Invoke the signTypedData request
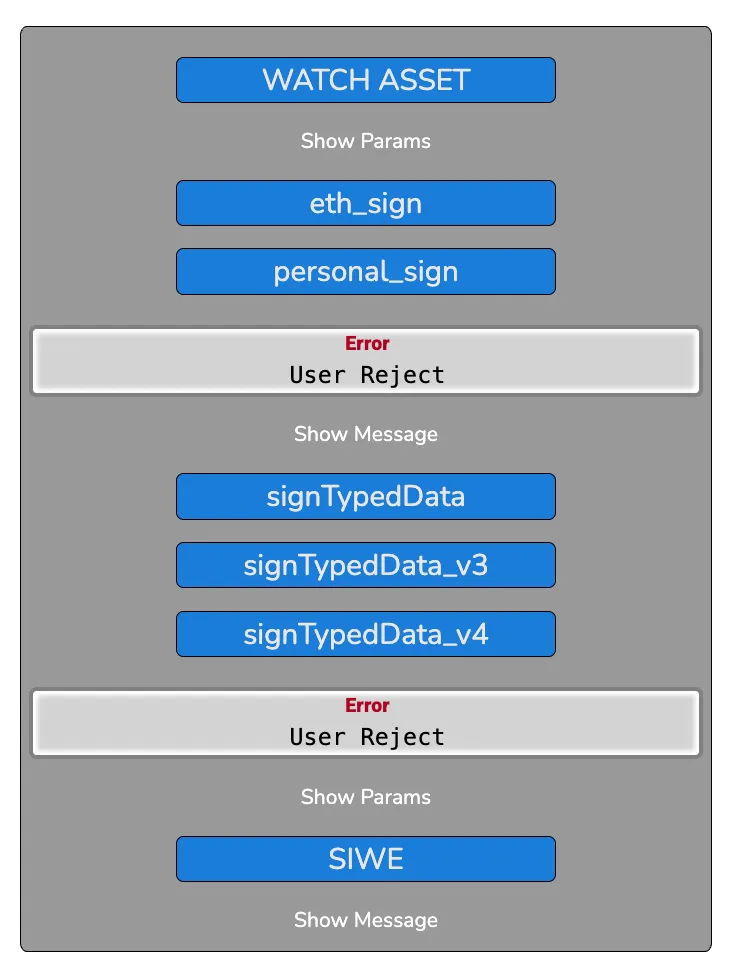The width and height of the screenshot is (732, 976). [365, 496]
